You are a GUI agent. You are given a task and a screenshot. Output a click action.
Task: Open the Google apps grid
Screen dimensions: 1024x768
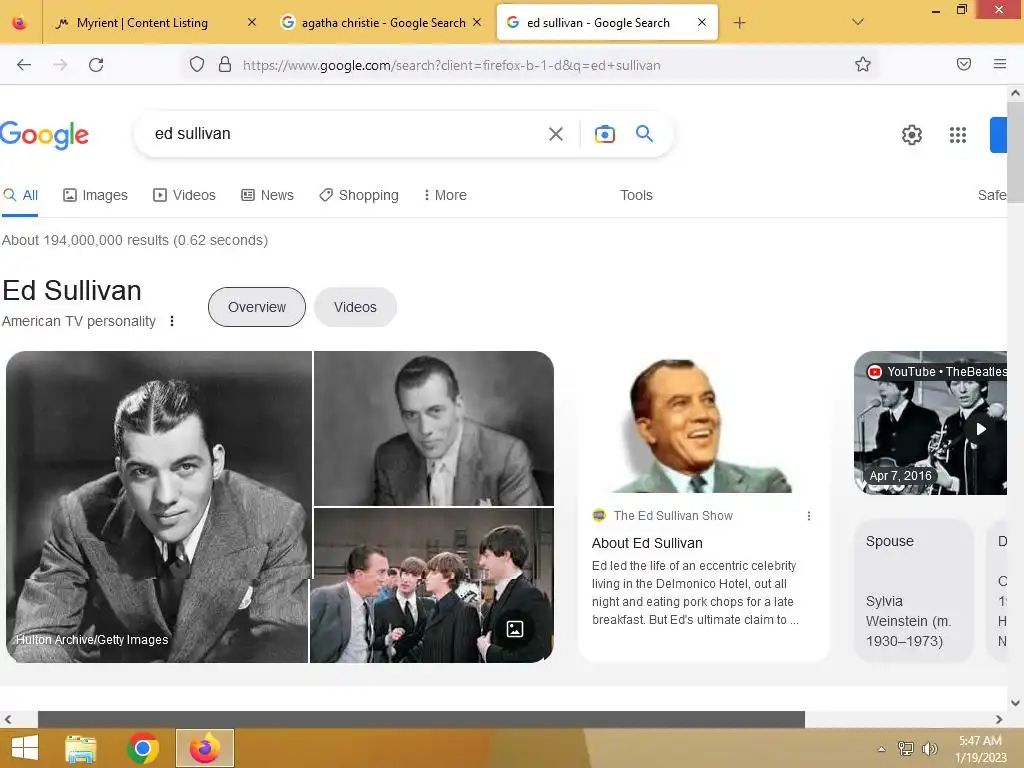point(957,135)
